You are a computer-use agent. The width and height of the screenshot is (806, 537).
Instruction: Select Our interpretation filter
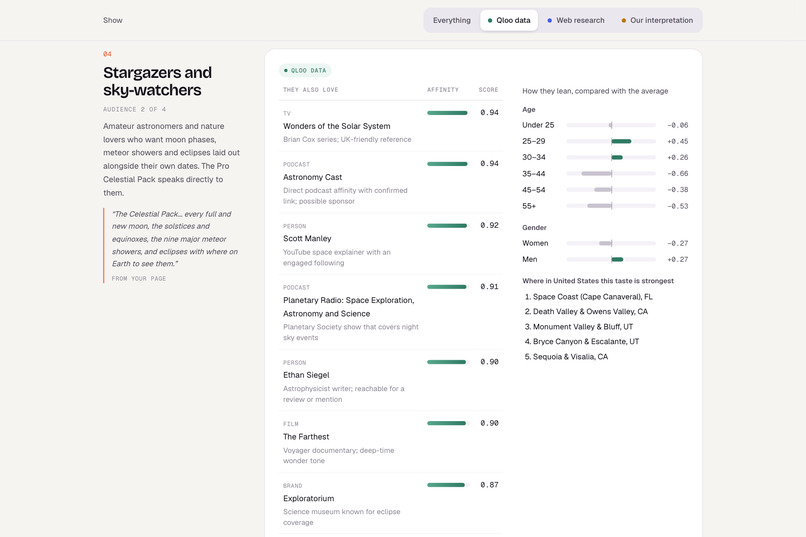(x=657, y=20)
